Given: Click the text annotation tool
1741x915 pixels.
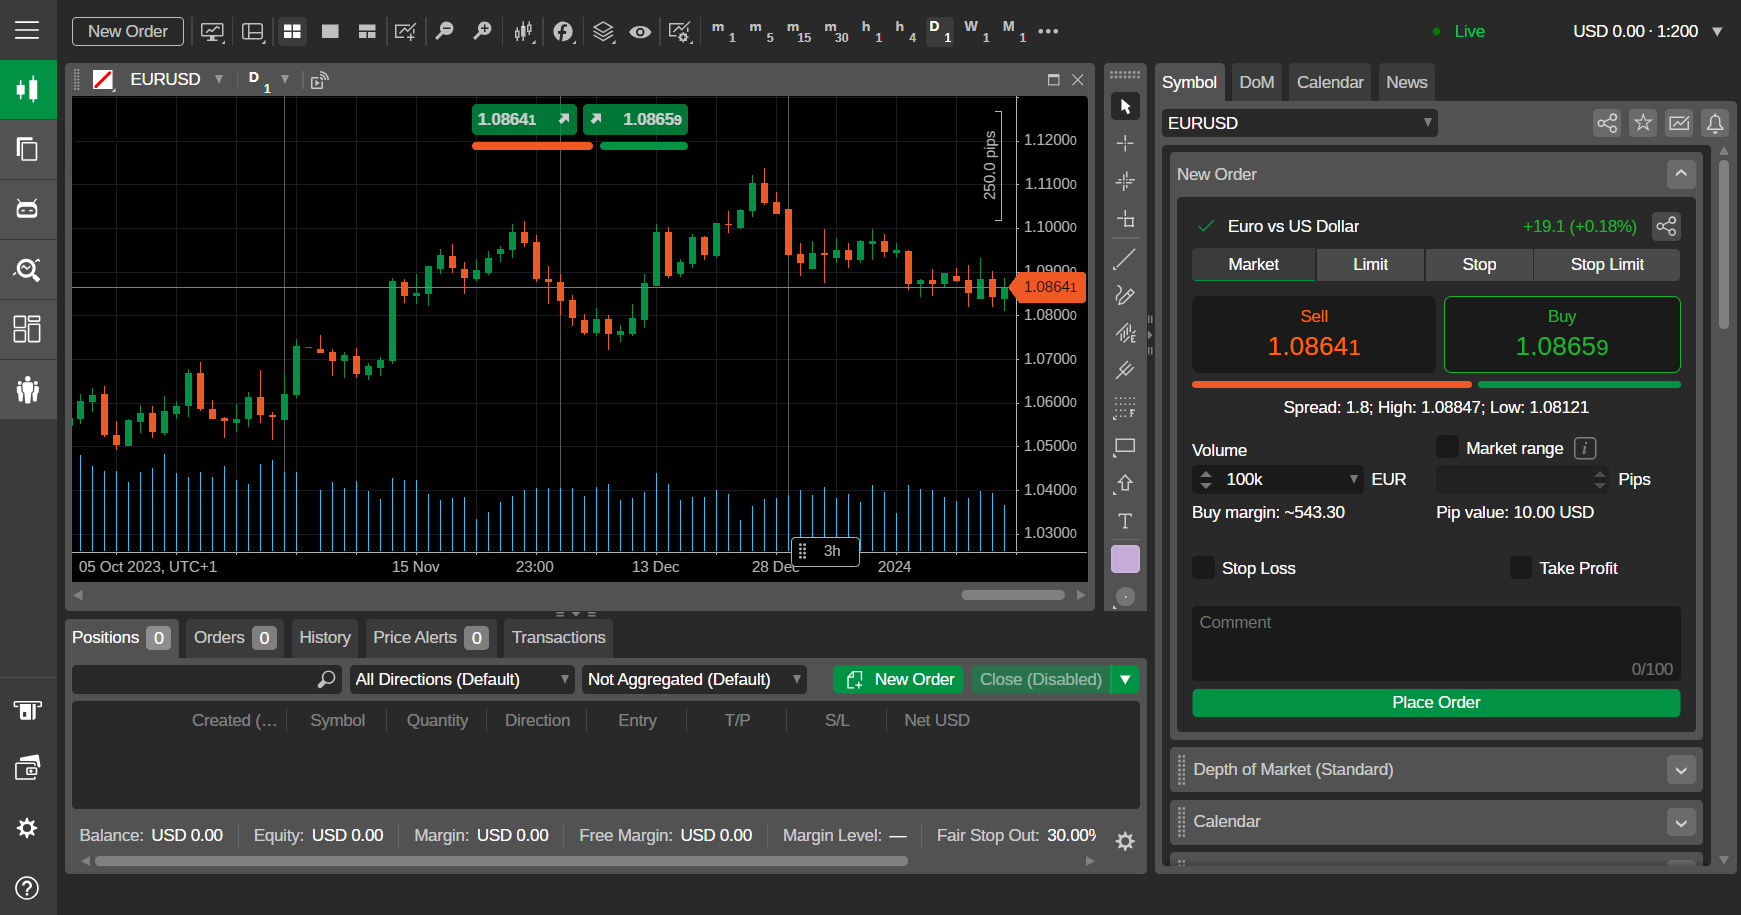Looking at the screenshot, I should point(1125,521).
